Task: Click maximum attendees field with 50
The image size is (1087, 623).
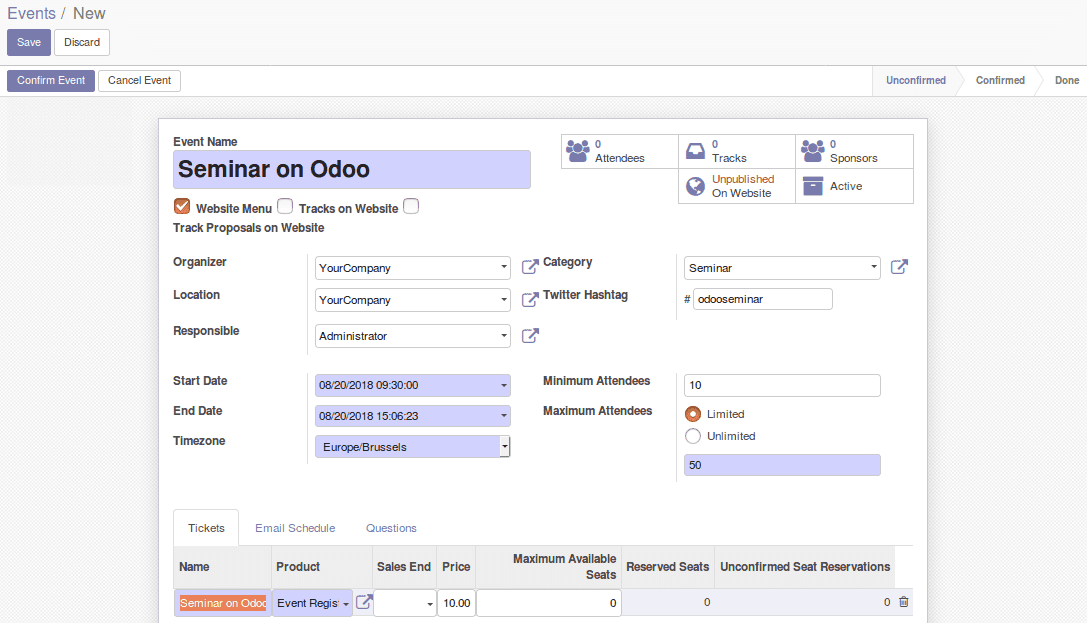Action: point(782,465)
